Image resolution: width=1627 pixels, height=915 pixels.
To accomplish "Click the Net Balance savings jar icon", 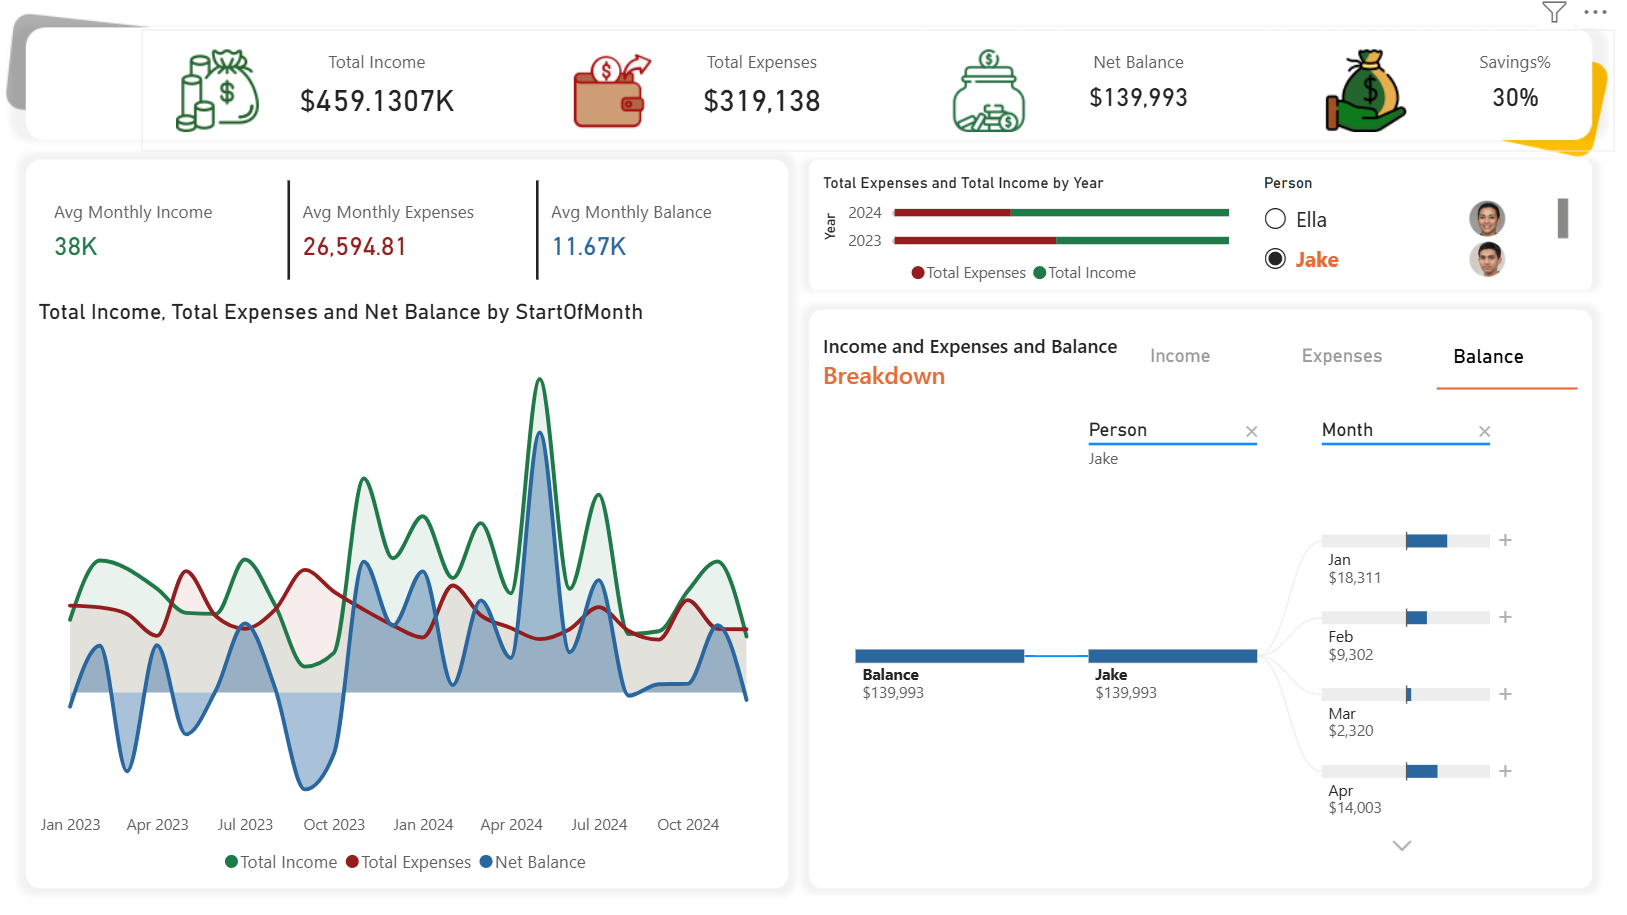I will [989, 91].
